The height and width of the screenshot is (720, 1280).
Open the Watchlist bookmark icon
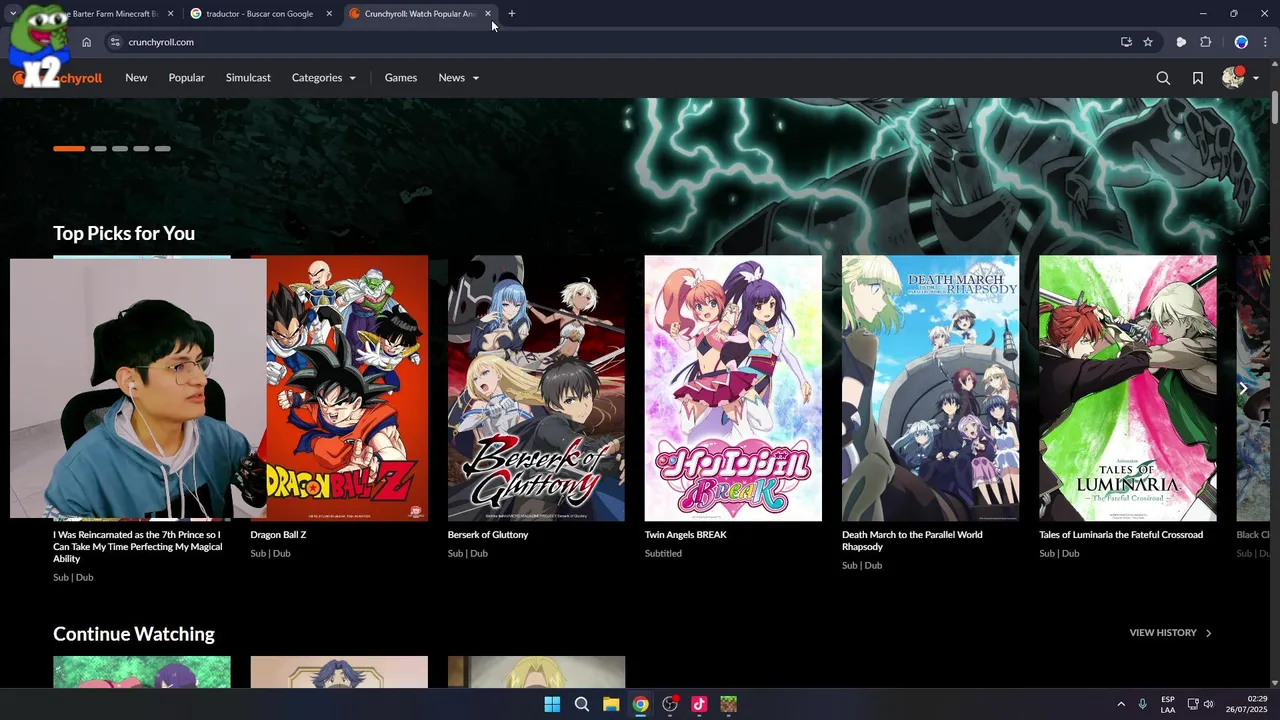1197,78
